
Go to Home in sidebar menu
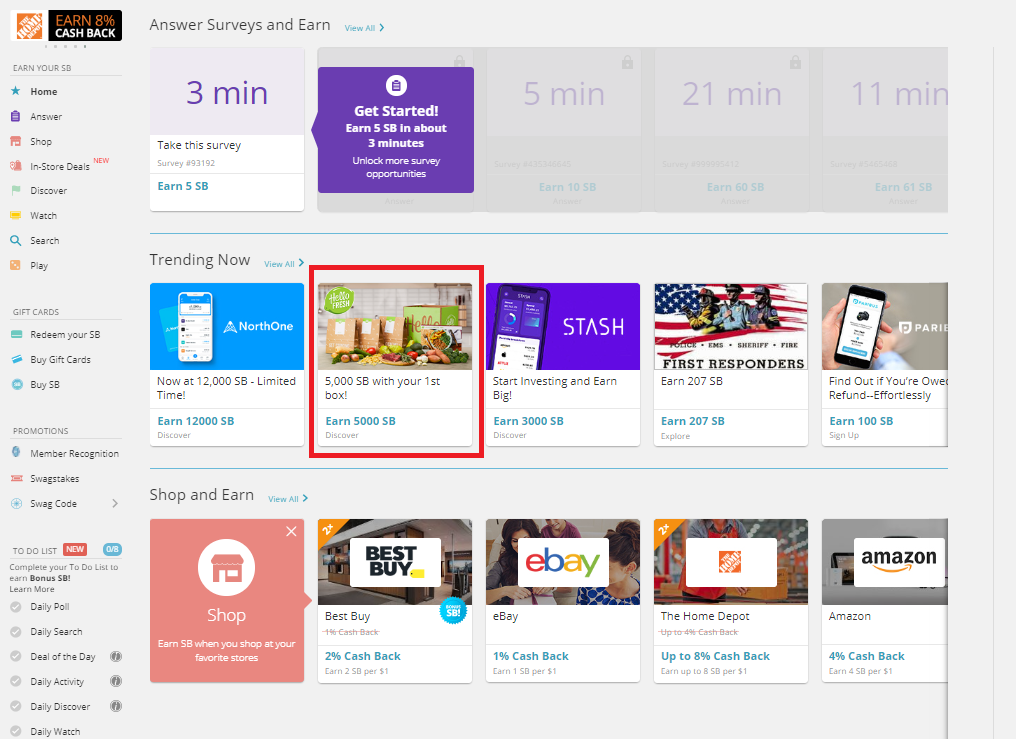pos(43,91)
